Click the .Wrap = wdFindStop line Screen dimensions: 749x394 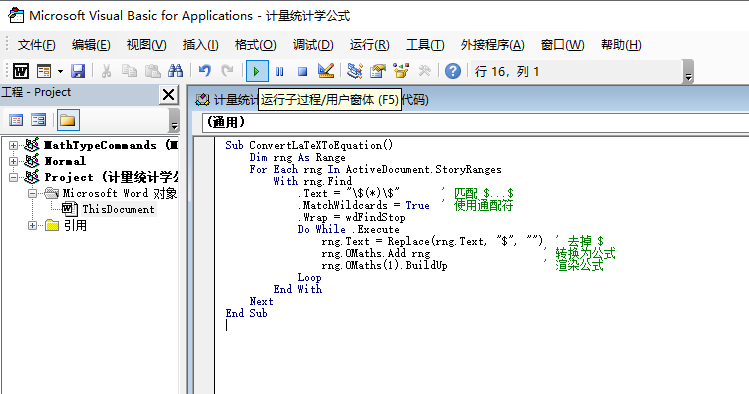[x=353, y=217]
